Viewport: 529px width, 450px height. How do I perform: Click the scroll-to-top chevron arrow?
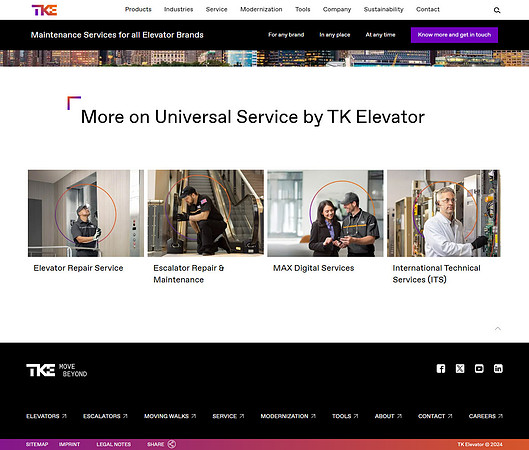(498, 329)
